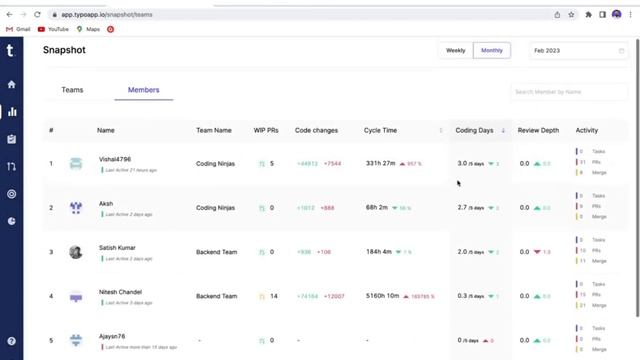This screenshot has height=360, width=640.
Task: Open browser extensions puzzle icon
Action: [x=588, y=15]
